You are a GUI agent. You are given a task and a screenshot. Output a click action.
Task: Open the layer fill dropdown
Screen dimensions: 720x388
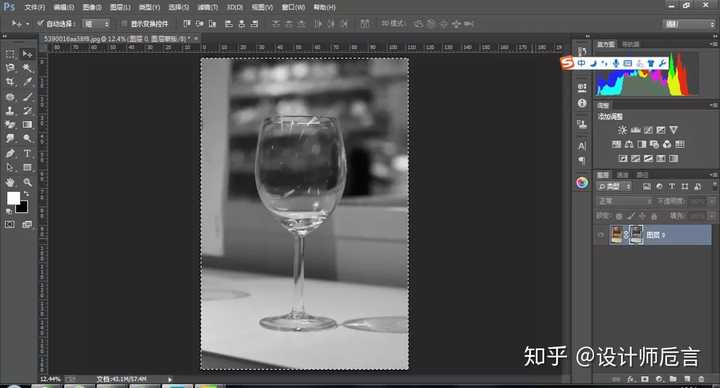click(711, 216)
